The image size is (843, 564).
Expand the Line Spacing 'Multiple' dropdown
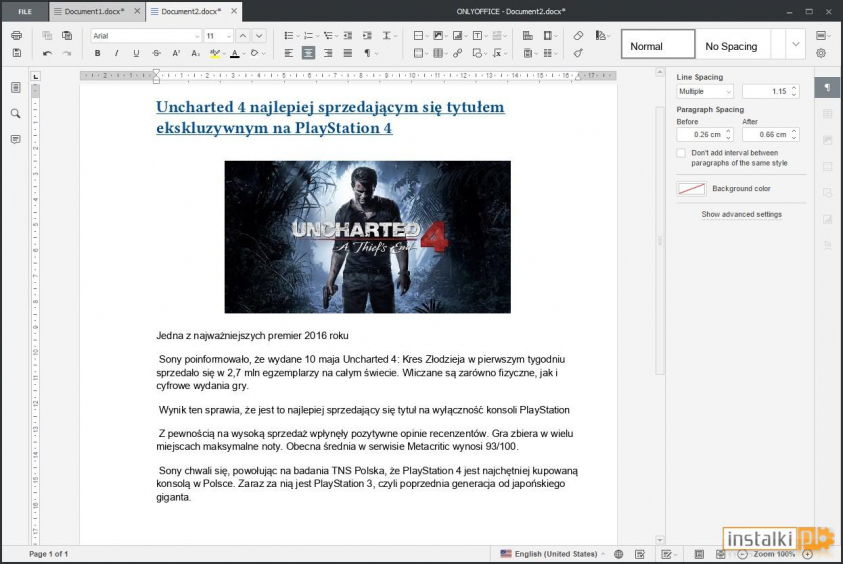(x=705, y=91)
